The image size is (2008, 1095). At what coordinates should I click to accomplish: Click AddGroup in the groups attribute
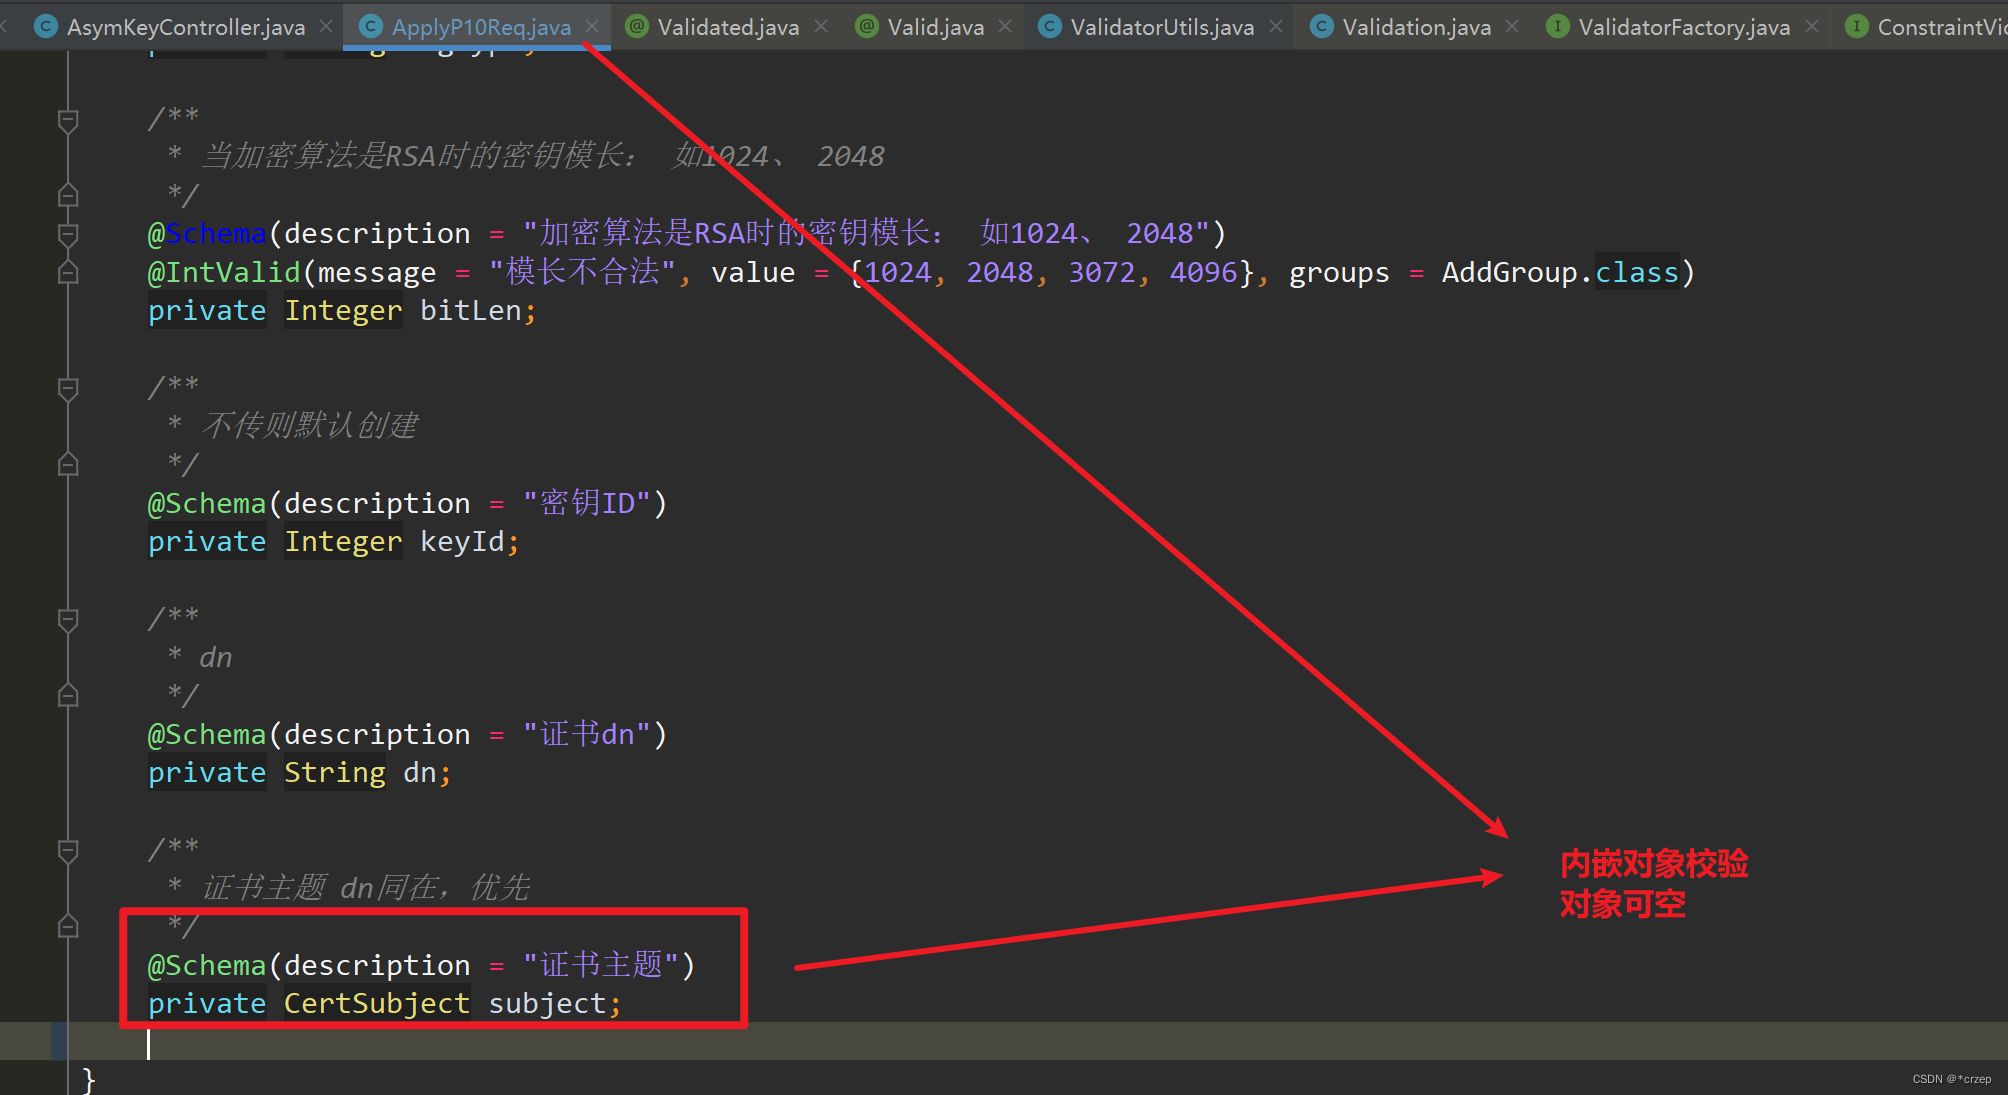tap(1509, 272)
